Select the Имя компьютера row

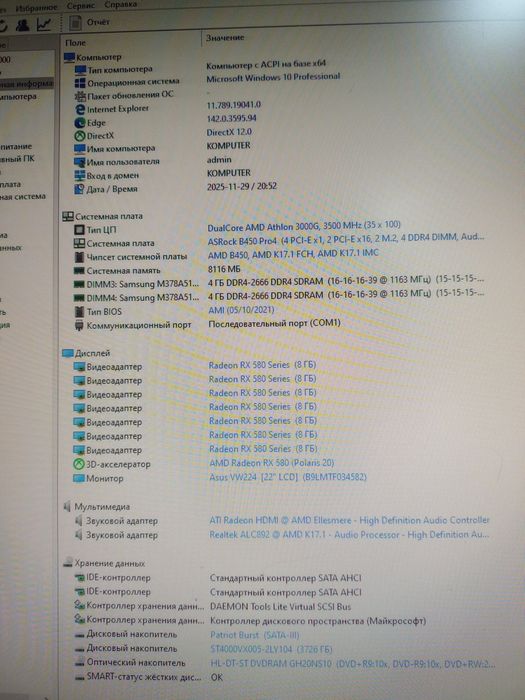162,147
